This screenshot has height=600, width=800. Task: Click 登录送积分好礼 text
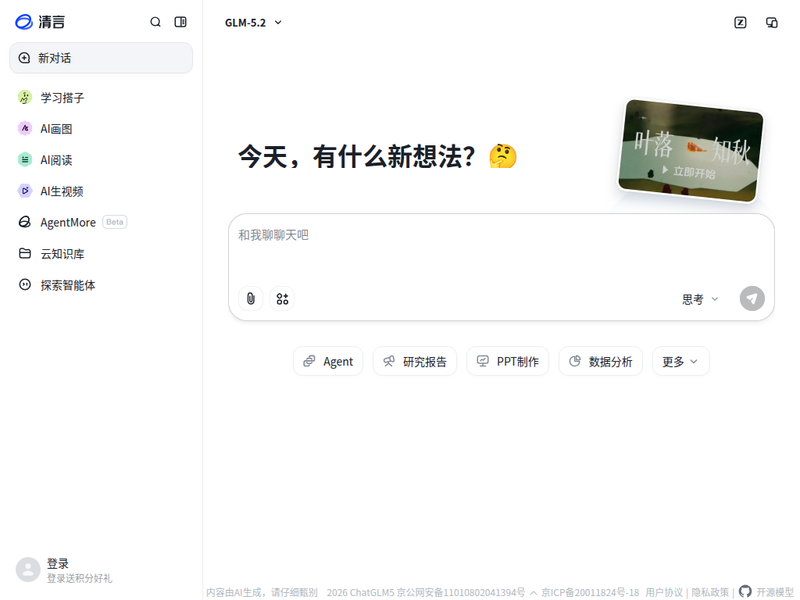click(79, 578)
